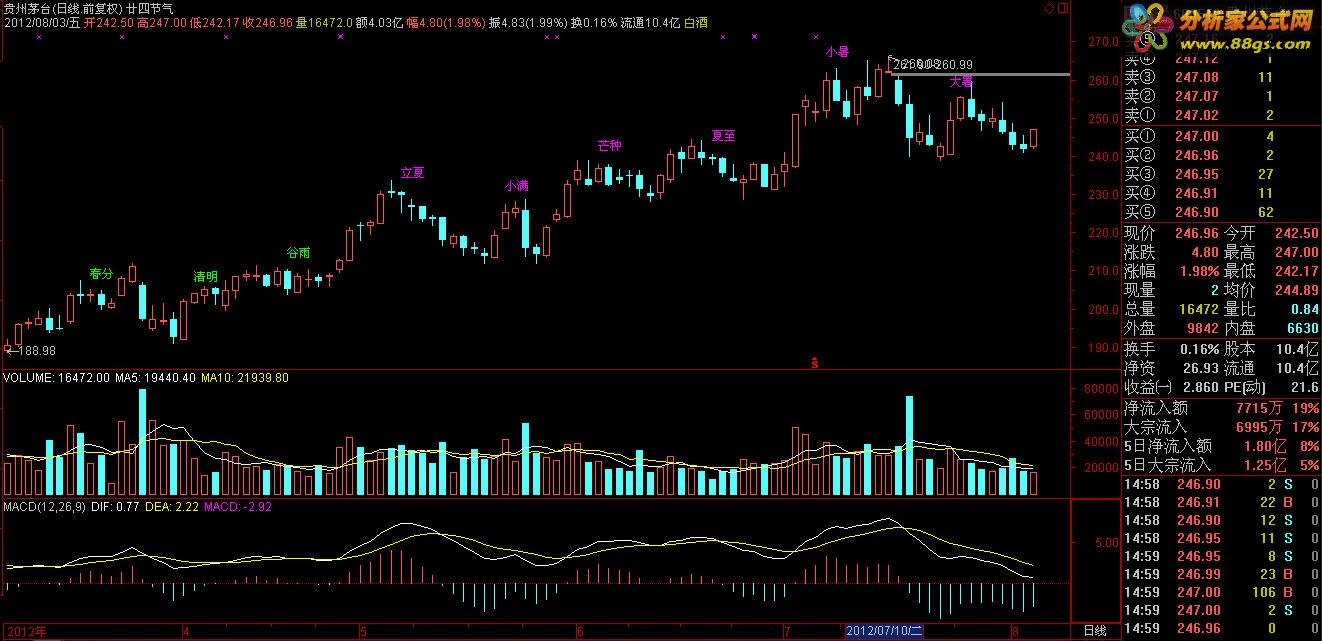Click the 量比 0.84 field

pos(1271,309)
